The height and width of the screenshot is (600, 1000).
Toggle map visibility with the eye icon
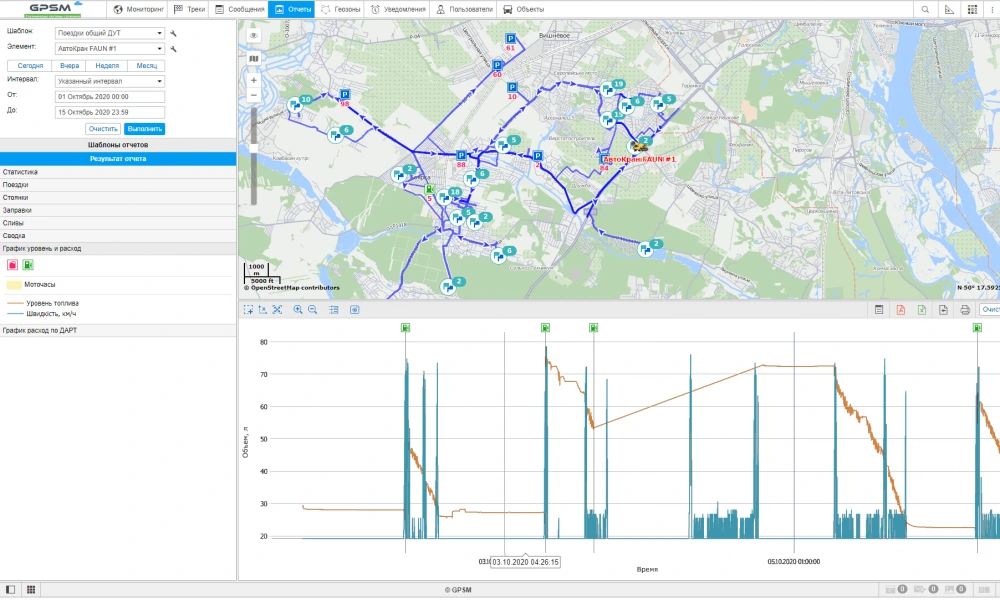click(x=253, y=35)
